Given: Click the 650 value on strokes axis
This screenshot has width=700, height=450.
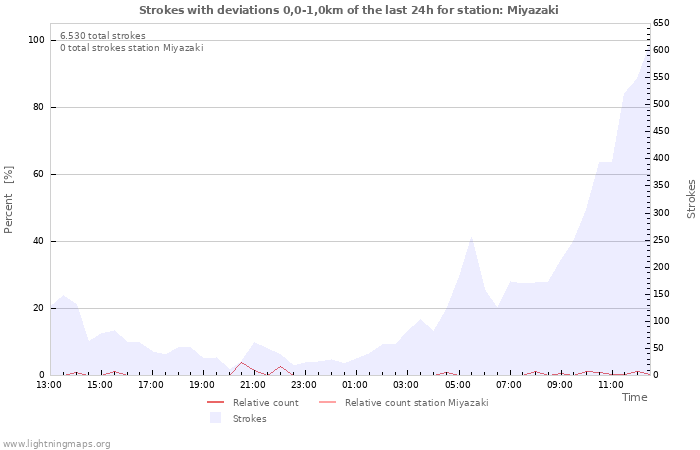Looking at the screenshot, I should coord(662,22).
